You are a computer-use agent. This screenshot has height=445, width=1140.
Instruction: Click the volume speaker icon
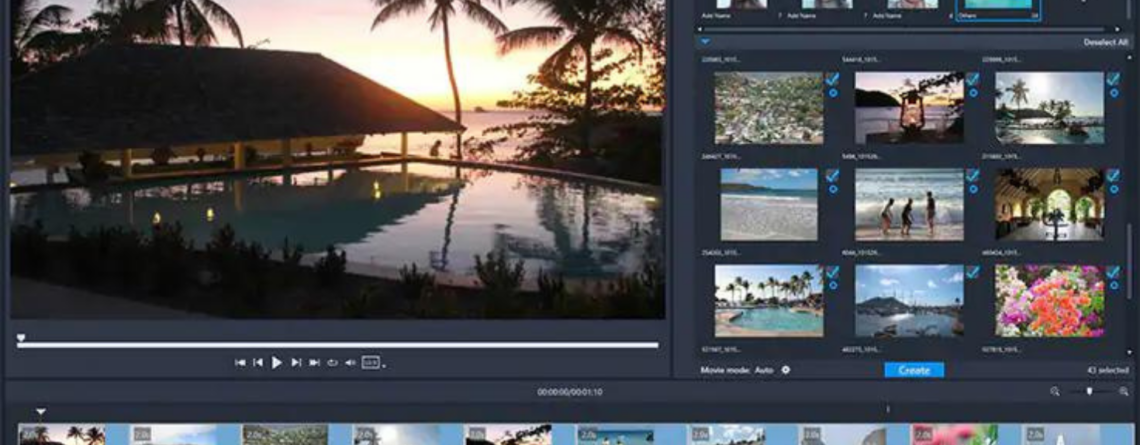pyautogui.click(x=350, y=362)
